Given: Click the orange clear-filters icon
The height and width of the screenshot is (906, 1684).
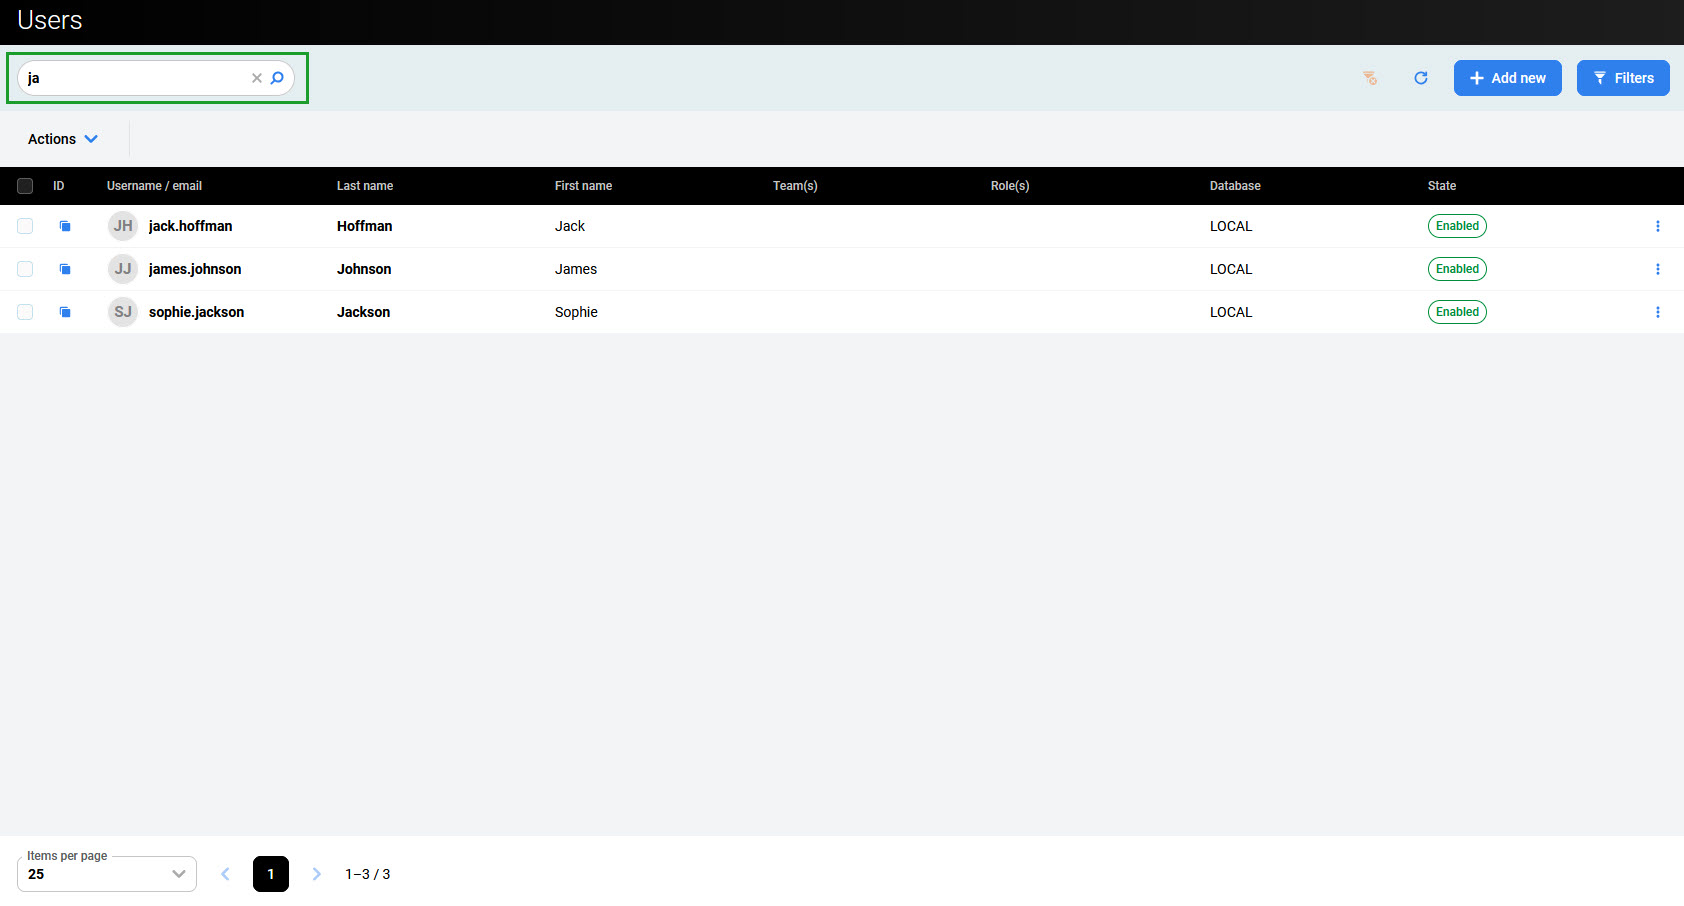Looking at the screenshot, I should pos(1370,78).
